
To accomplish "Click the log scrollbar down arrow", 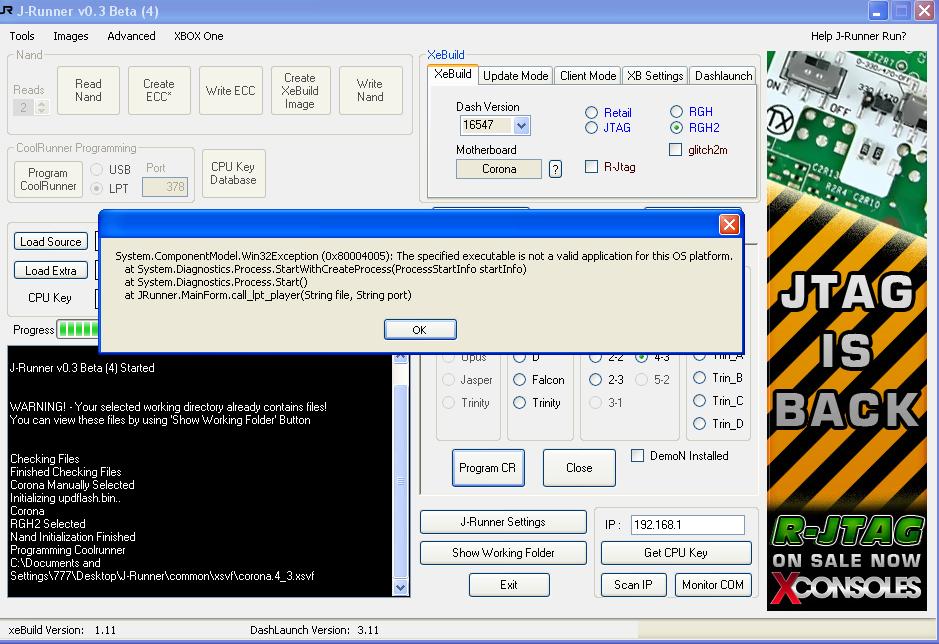I will click(x=401, y=588).
